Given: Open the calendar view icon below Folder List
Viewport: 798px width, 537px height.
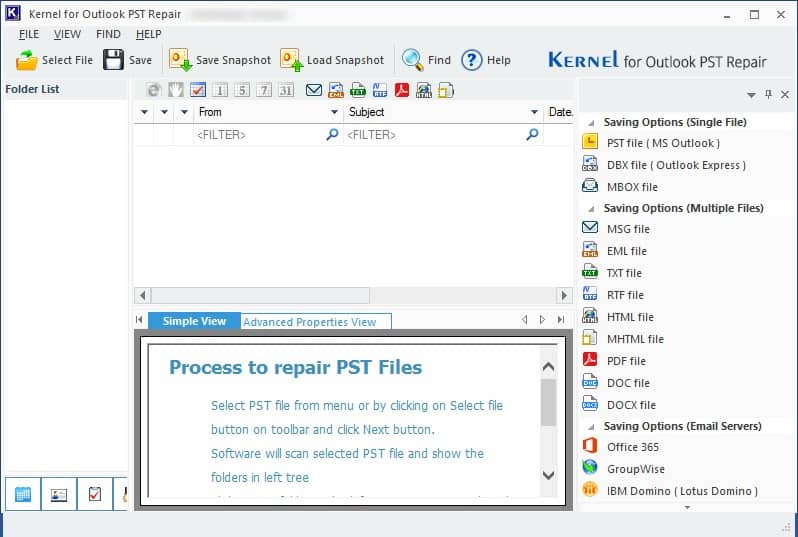Looking at the screenshot, I should 23,494.
